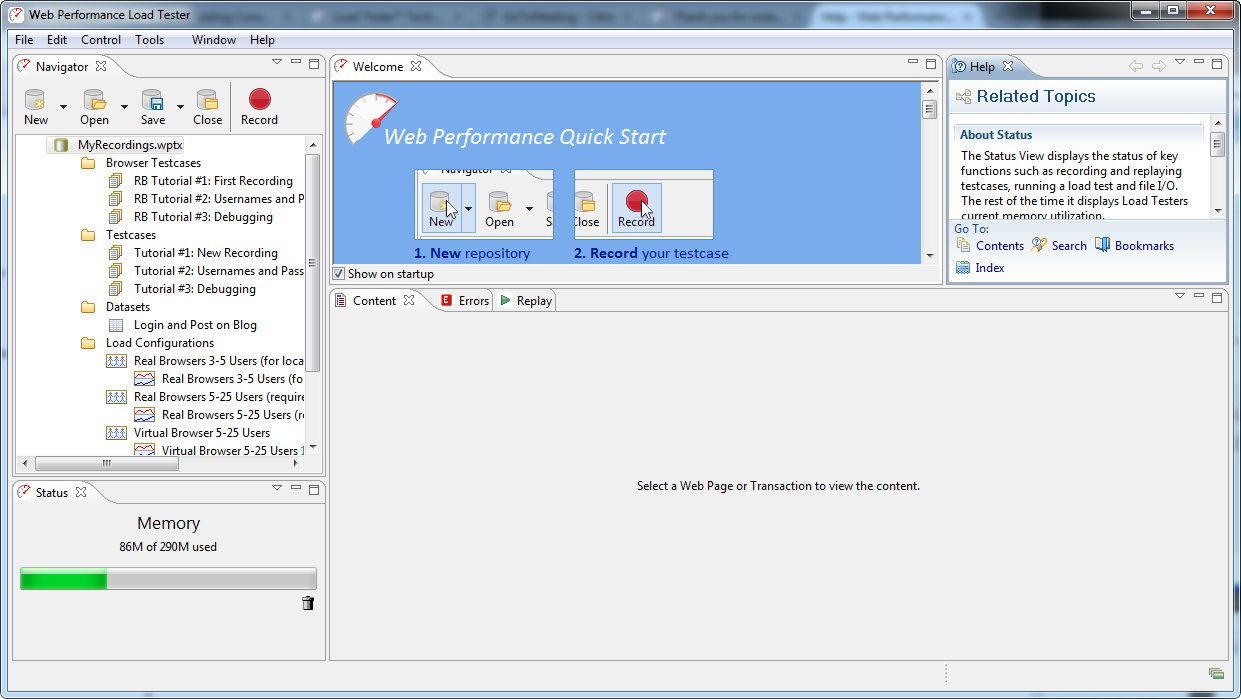Save the repository via the Save icon
The width and height of the screenshot is (1241, 699).
click(151, 101)
